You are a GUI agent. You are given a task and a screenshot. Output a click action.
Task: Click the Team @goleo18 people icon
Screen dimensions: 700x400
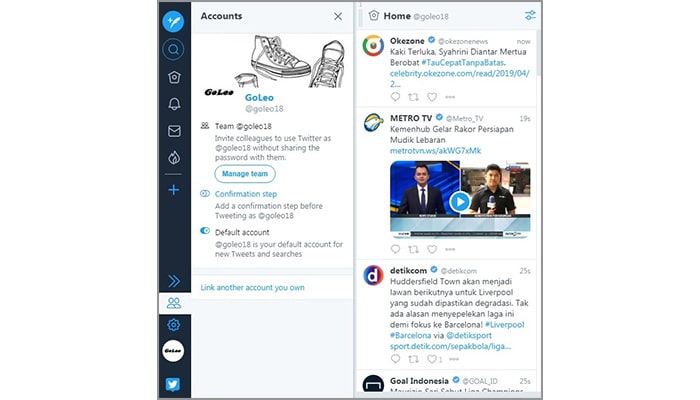(x=205, y=125)
